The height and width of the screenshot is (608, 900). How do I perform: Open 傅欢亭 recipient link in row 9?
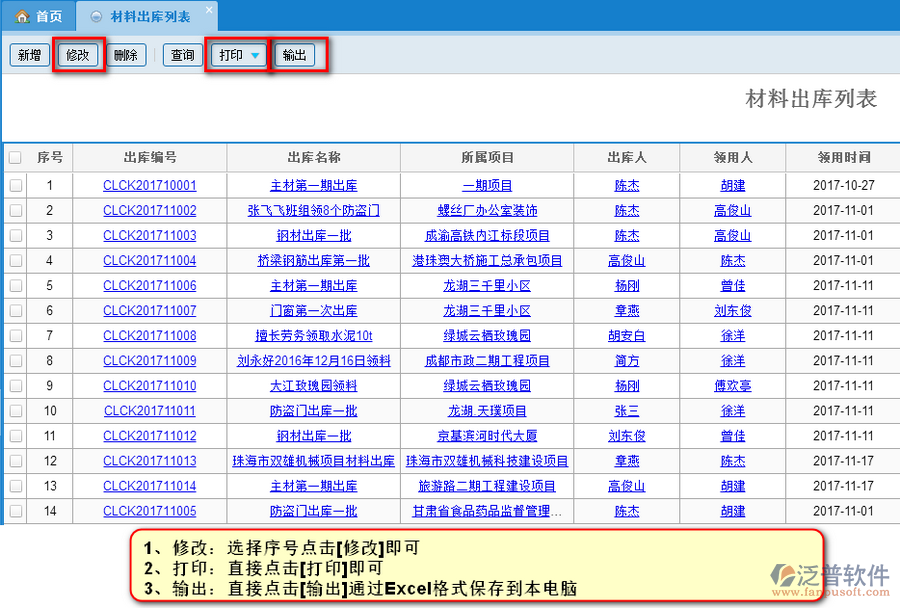click(x=732, y=385)
